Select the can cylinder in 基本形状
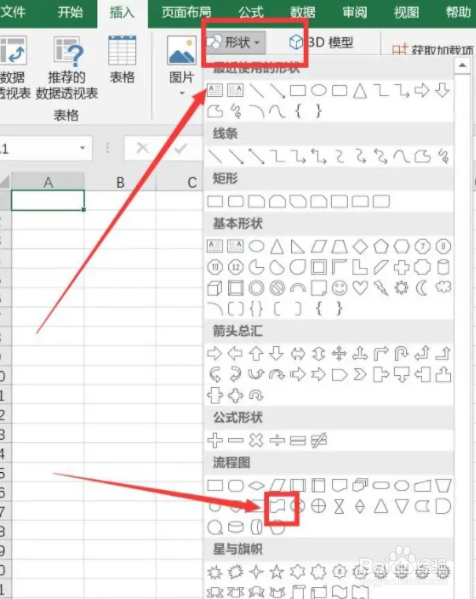Image resolution: width=476 pixels, height=599 pixels. (443, 267)
